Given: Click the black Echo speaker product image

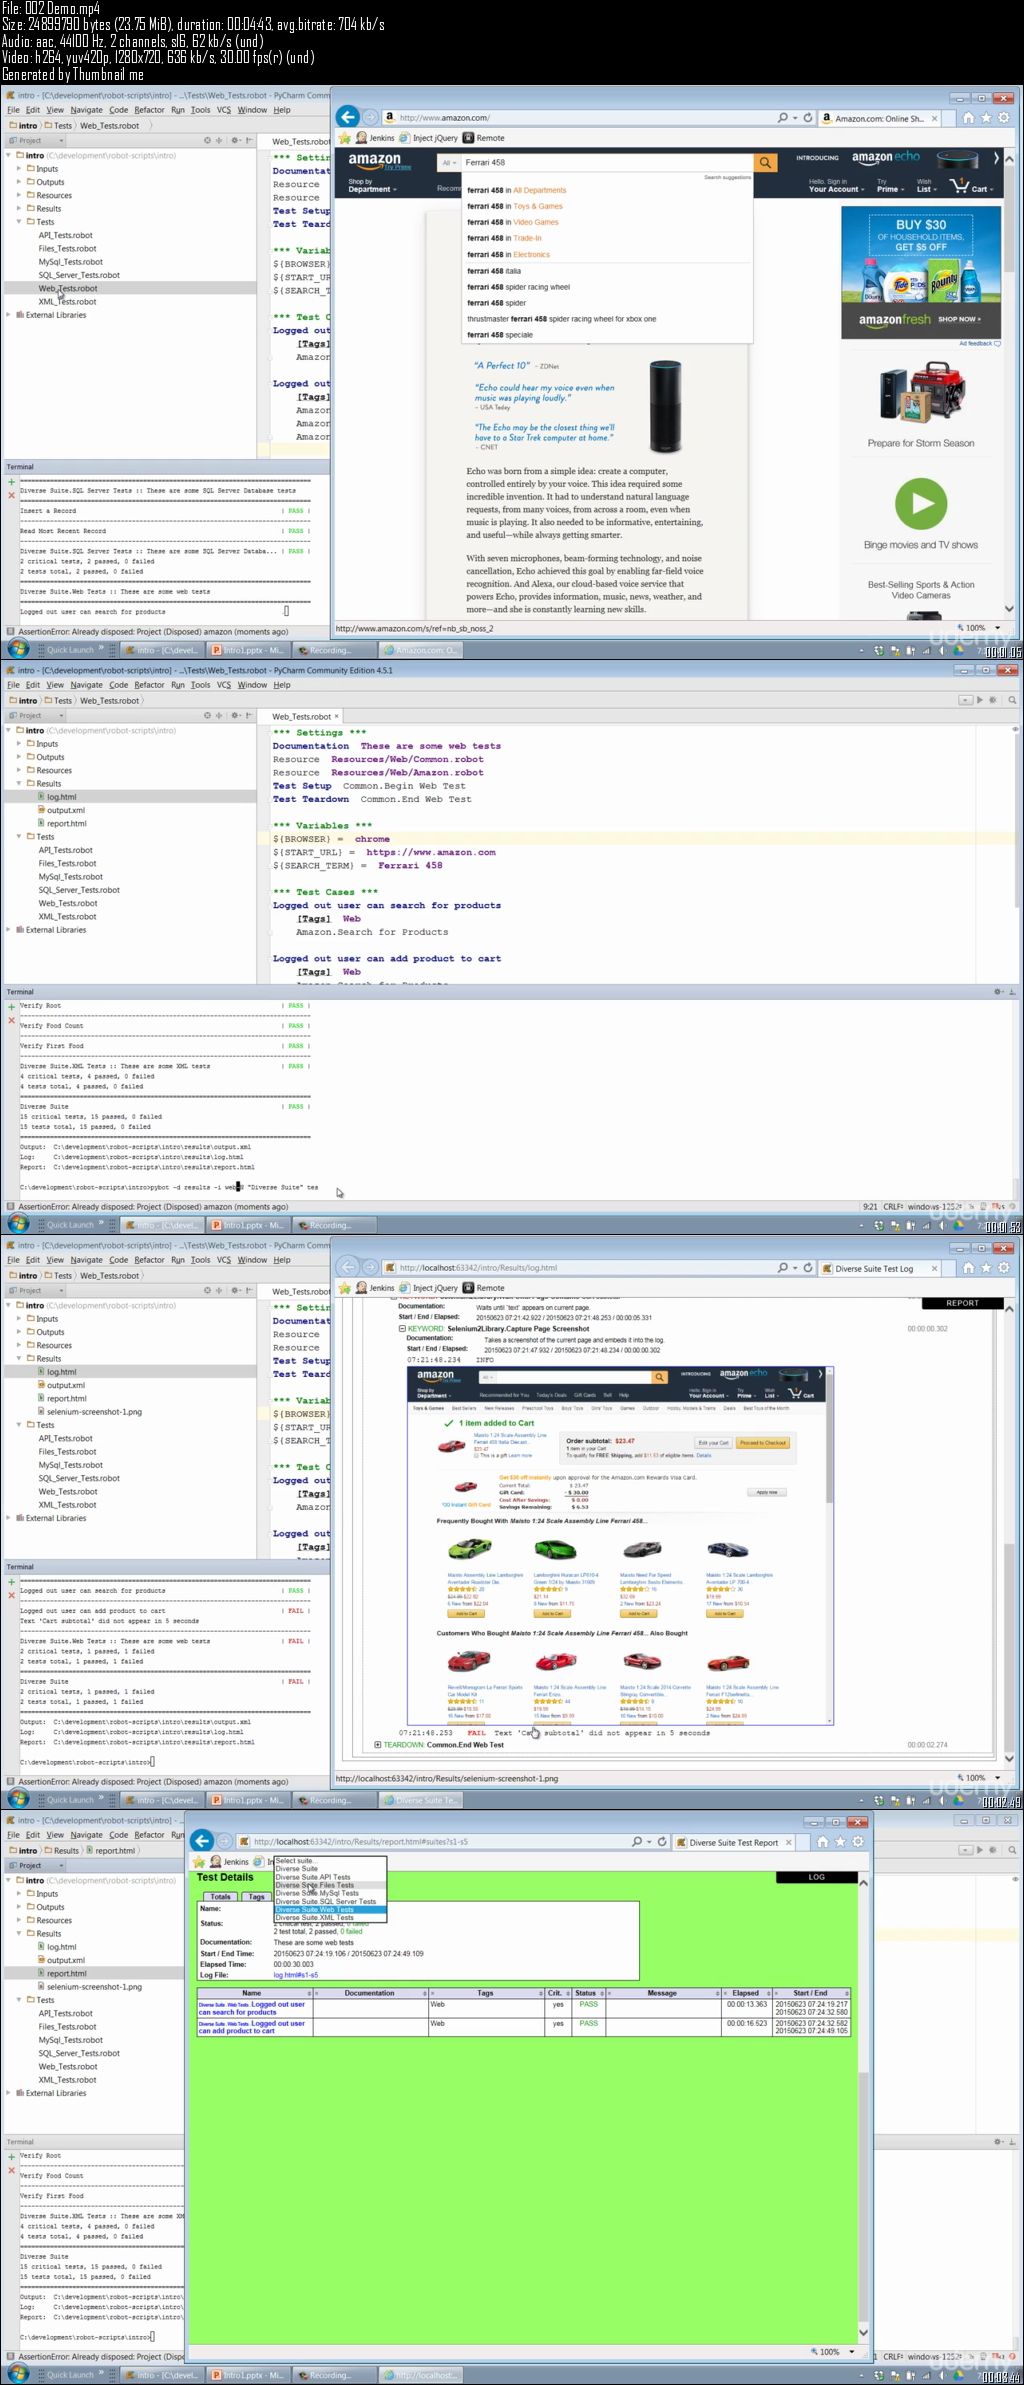Looking at the screenshot, I should tap(666, 406).
